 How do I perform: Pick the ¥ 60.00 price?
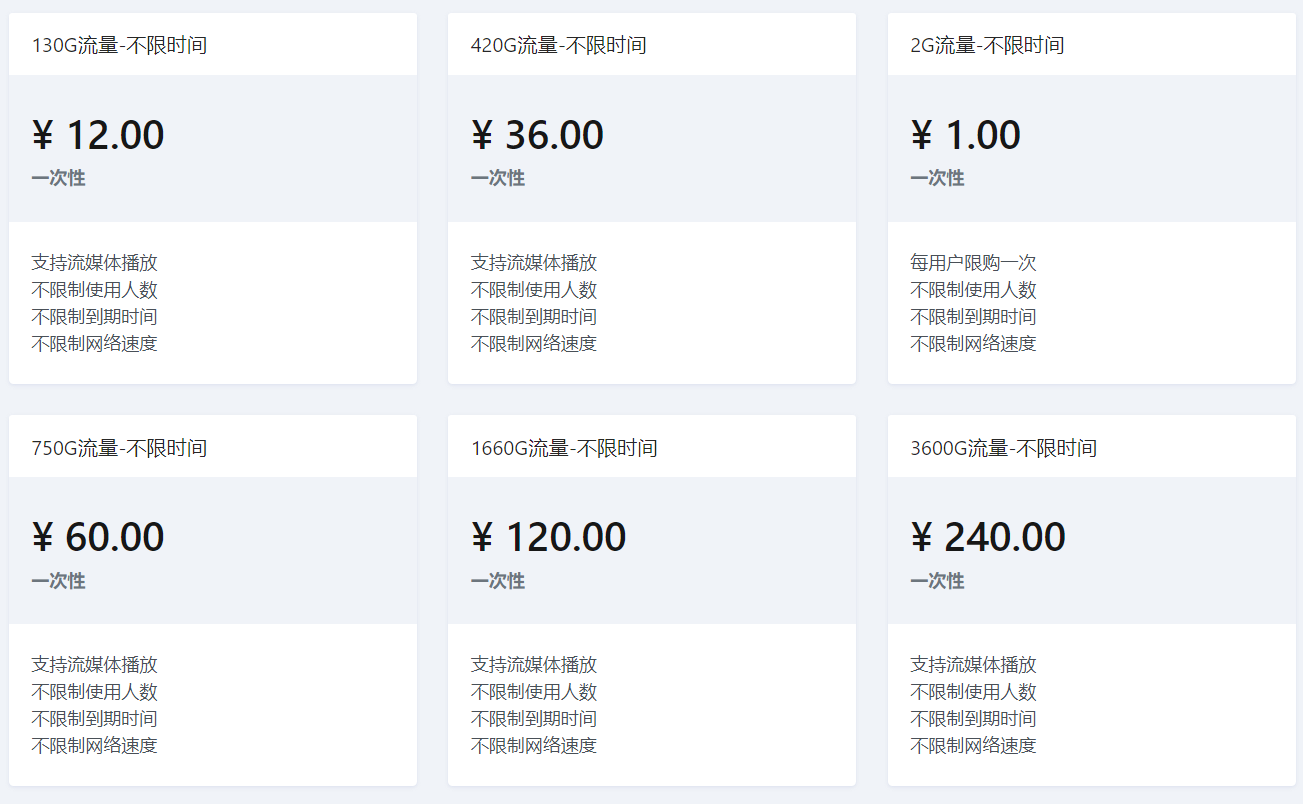(x=98, y=537)
